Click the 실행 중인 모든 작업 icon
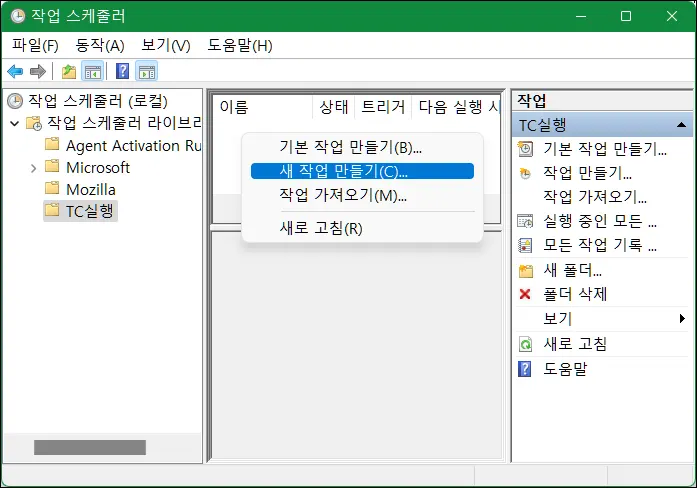This screenshot has width=697, height=488. [525, 221]
